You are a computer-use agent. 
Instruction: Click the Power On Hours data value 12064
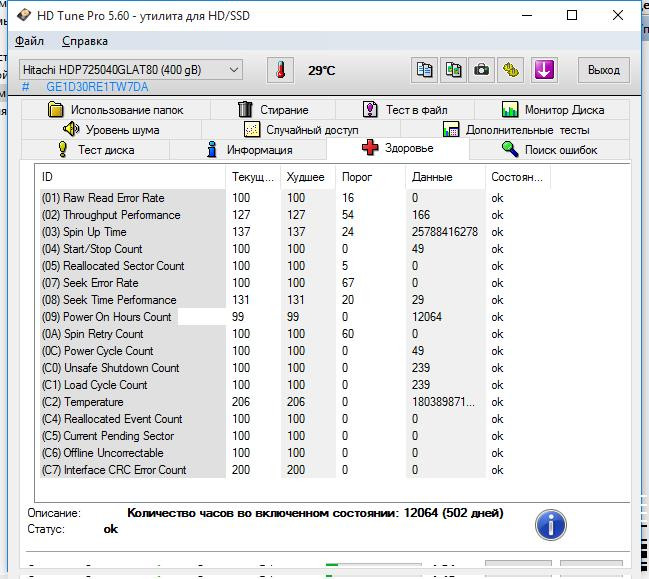[x=427, y=317]
